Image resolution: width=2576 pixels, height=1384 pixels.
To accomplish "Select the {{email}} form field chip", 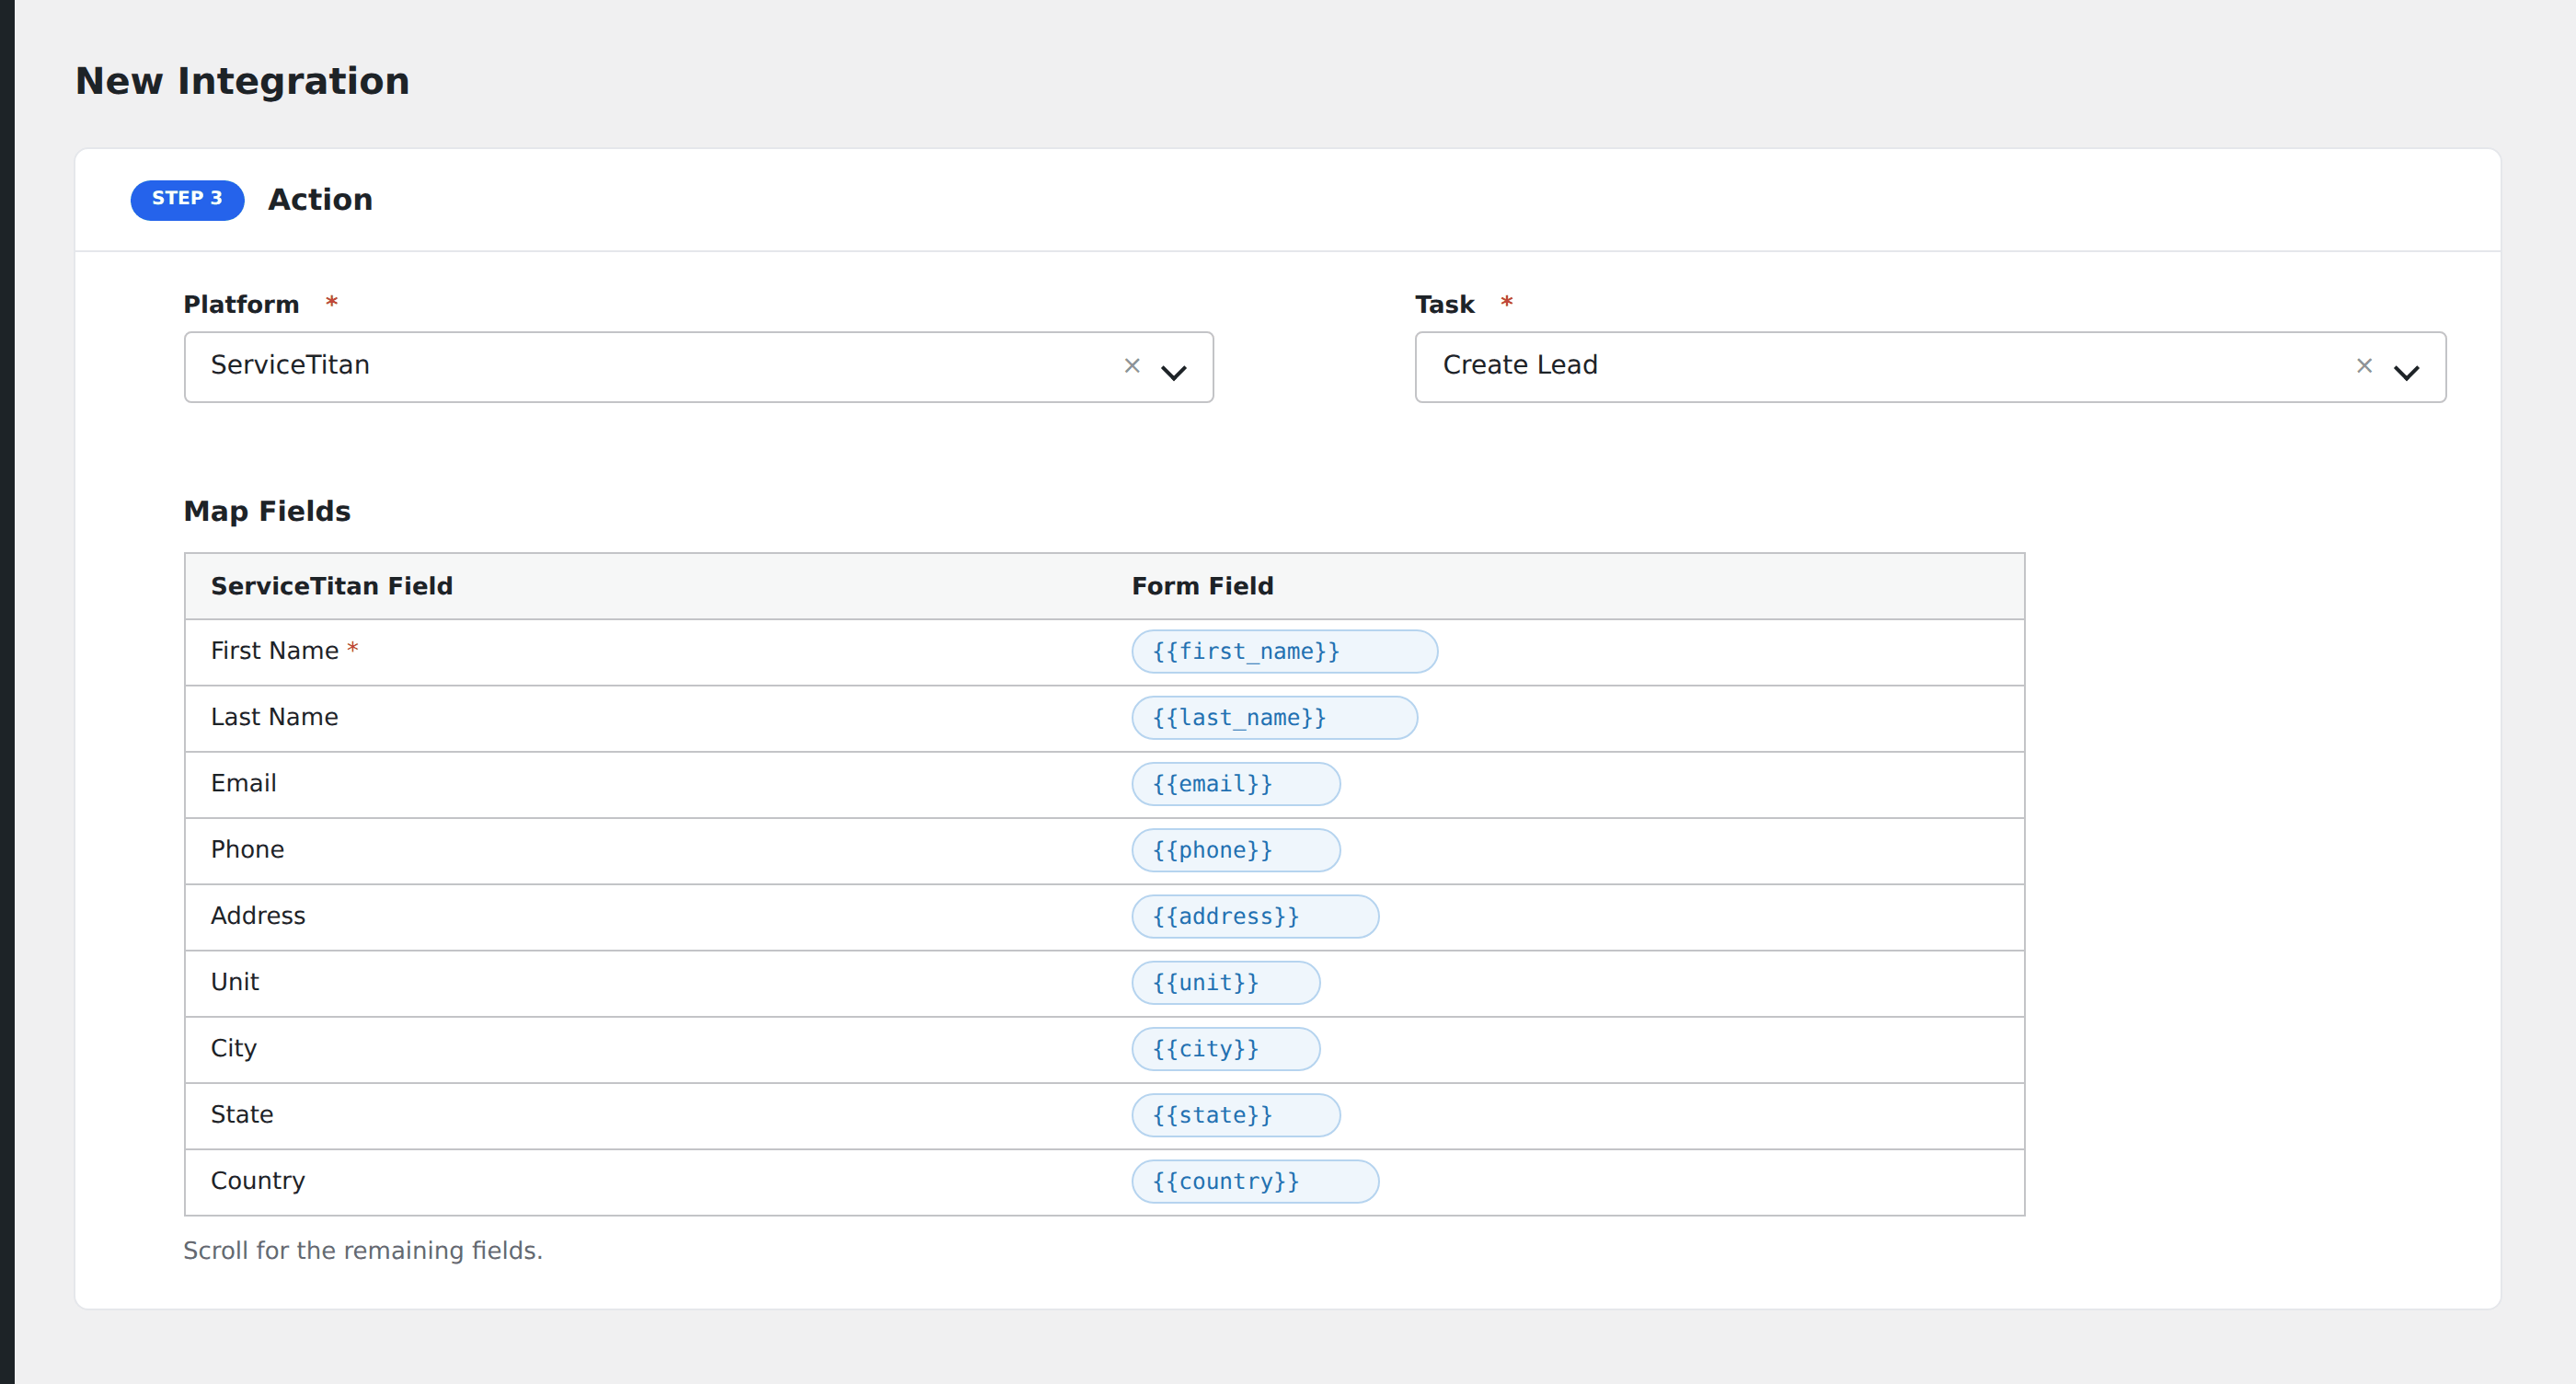I will tap(1235, 784).
